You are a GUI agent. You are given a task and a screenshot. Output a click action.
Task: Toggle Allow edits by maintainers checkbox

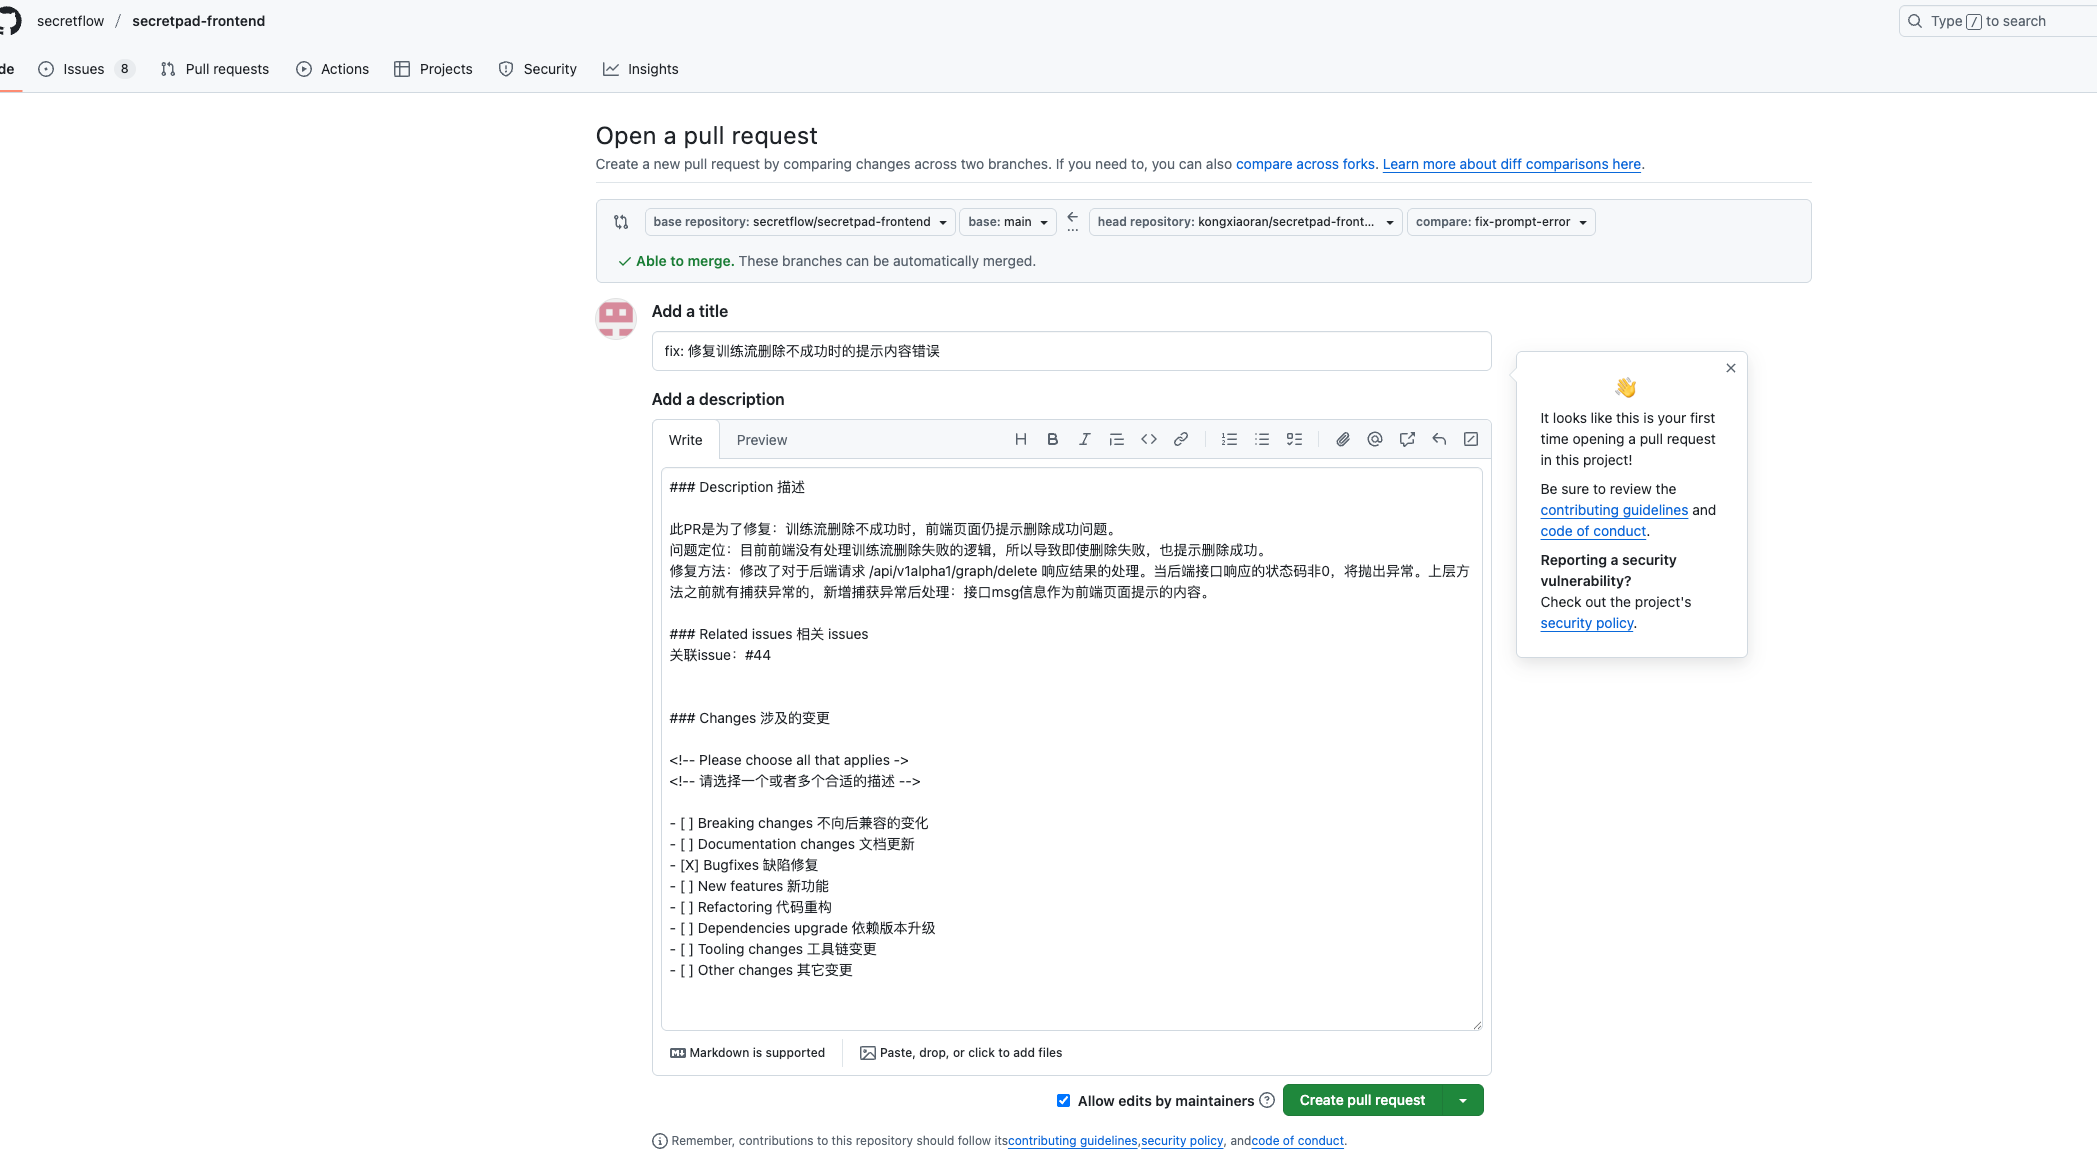coord(1063,1100)
